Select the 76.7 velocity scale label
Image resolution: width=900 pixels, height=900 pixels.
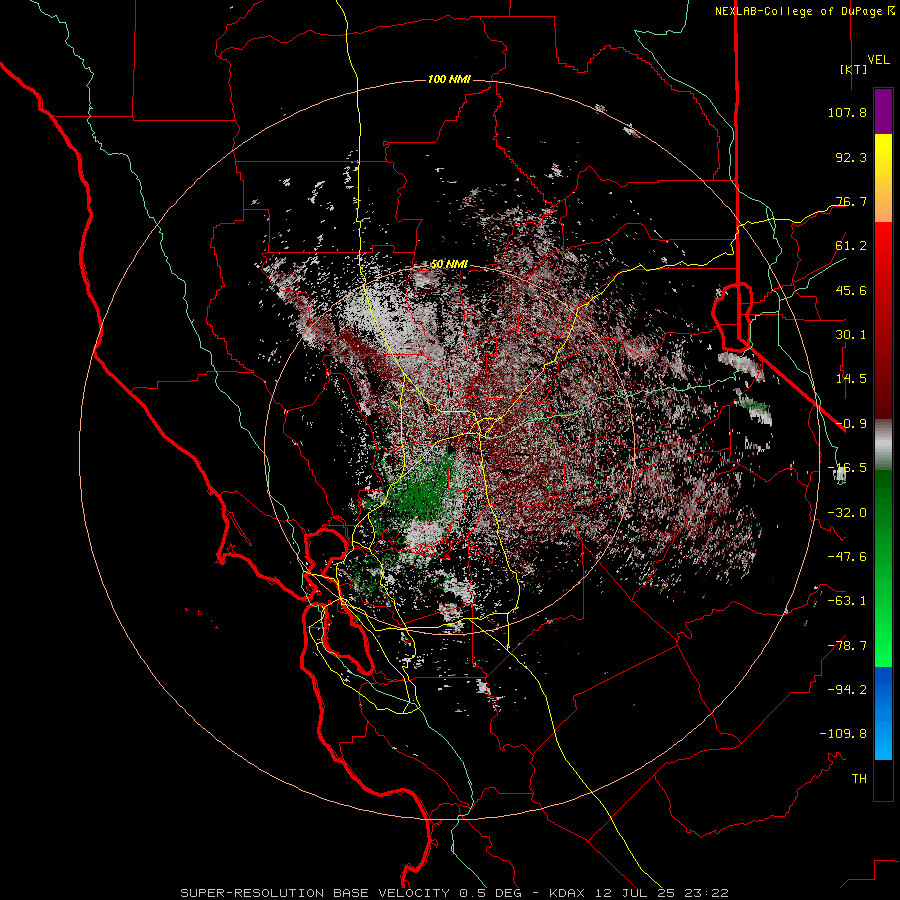coord(851,201)
